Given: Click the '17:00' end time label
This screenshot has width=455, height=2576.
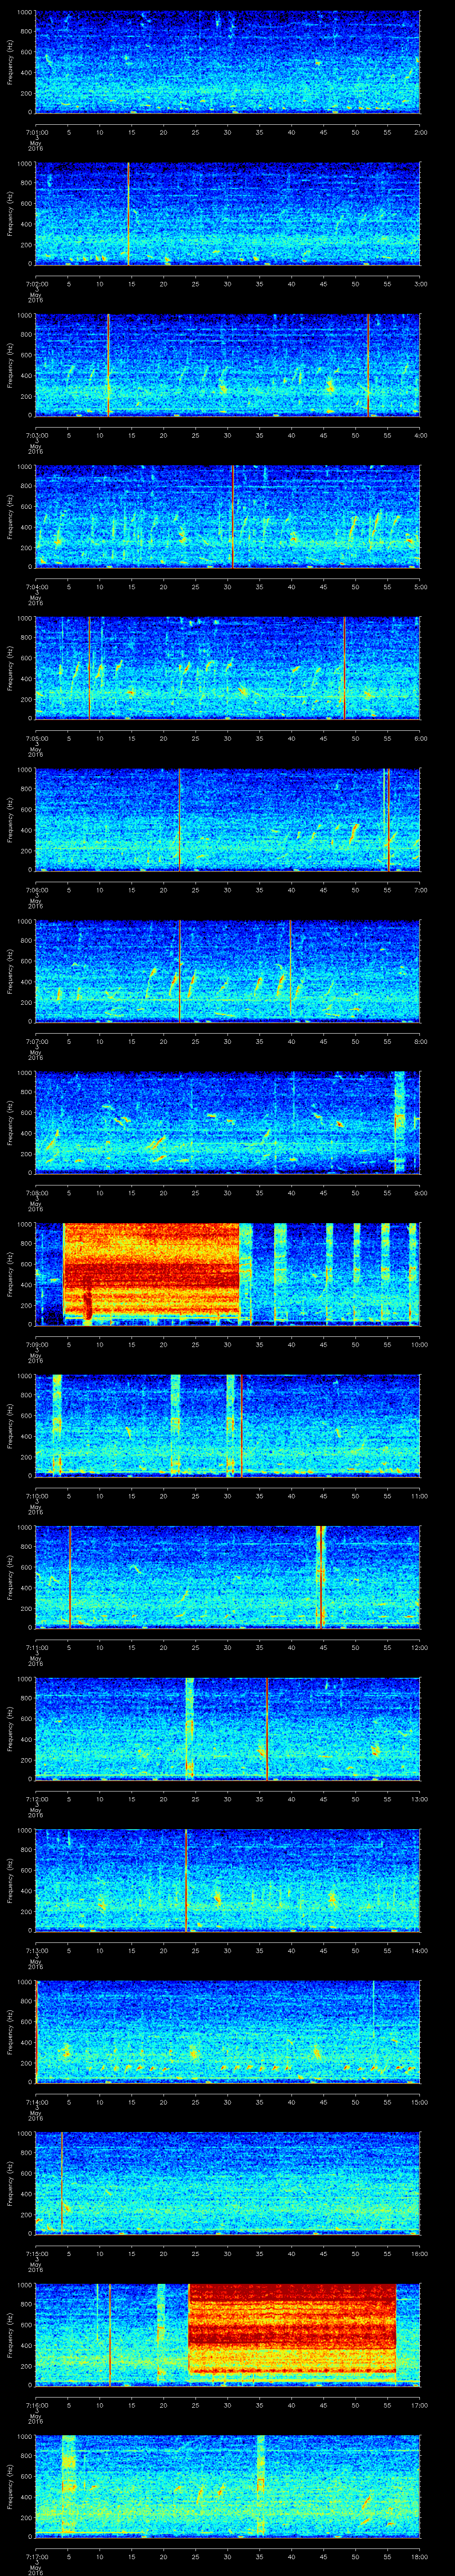Looking at the screenshot, I should click(419, 2405).
